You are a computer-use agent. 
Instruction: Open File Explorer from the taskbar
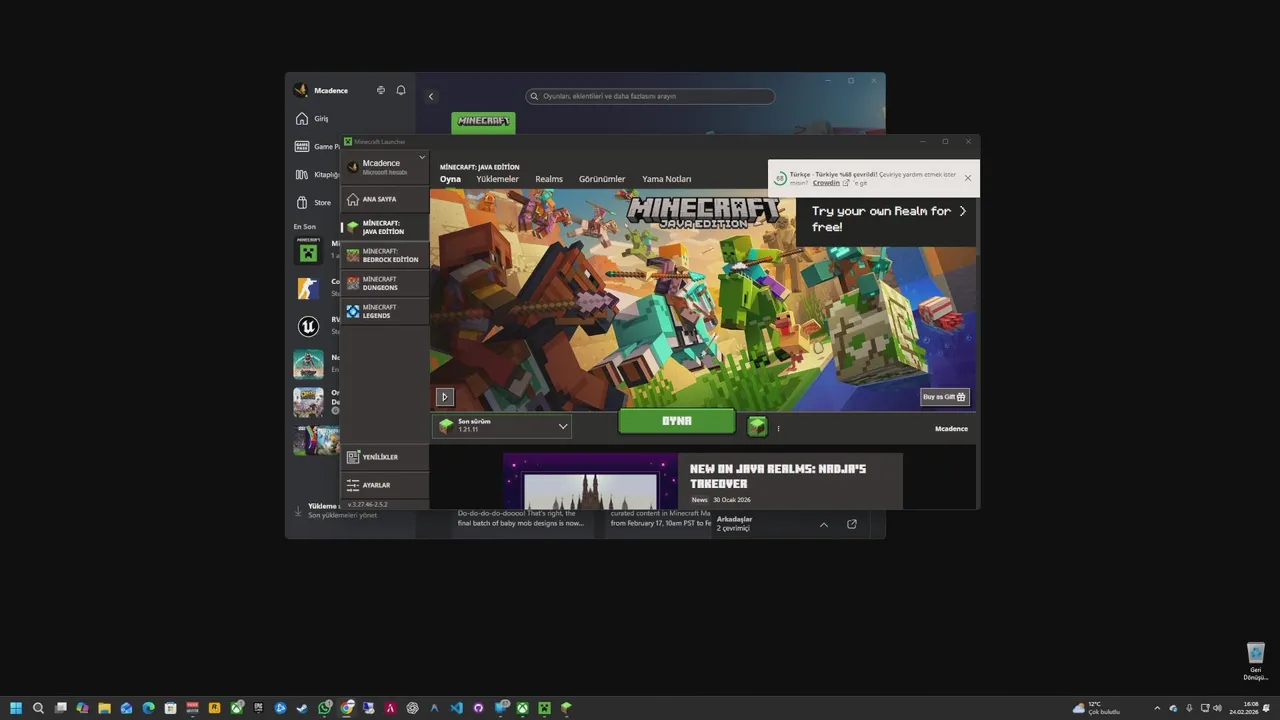104,708
